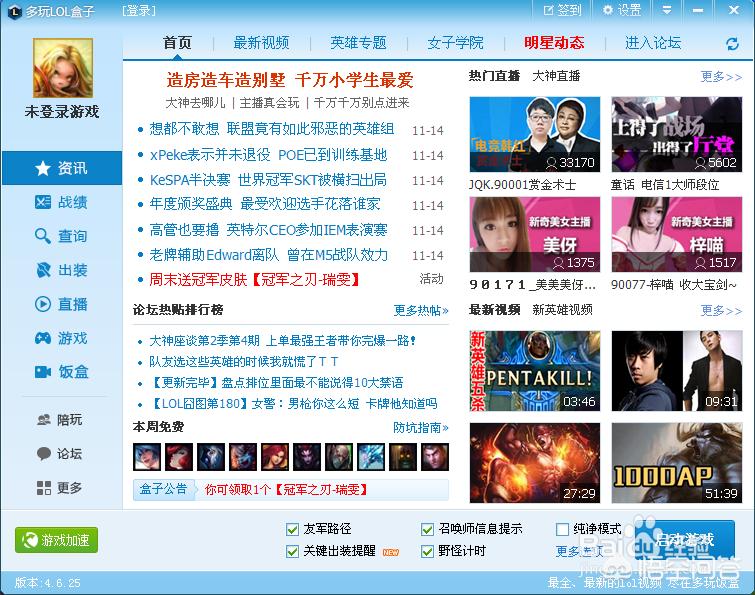Switch to the 英雄专题 tab

click(358, 43)
